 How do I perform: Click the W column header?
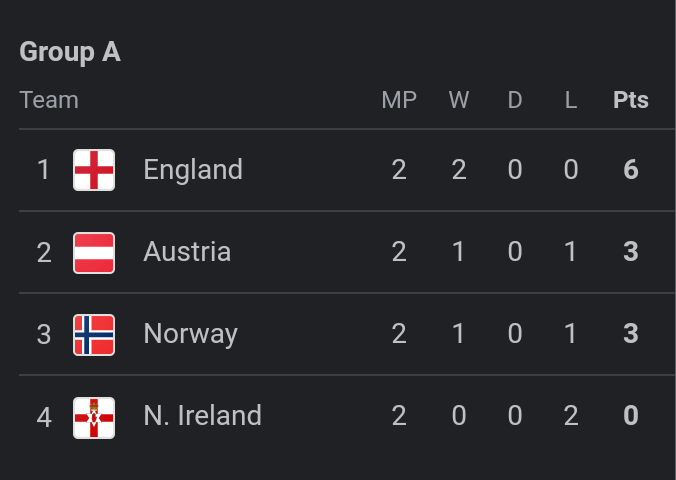pyautogui.click(x=459, y=100)
